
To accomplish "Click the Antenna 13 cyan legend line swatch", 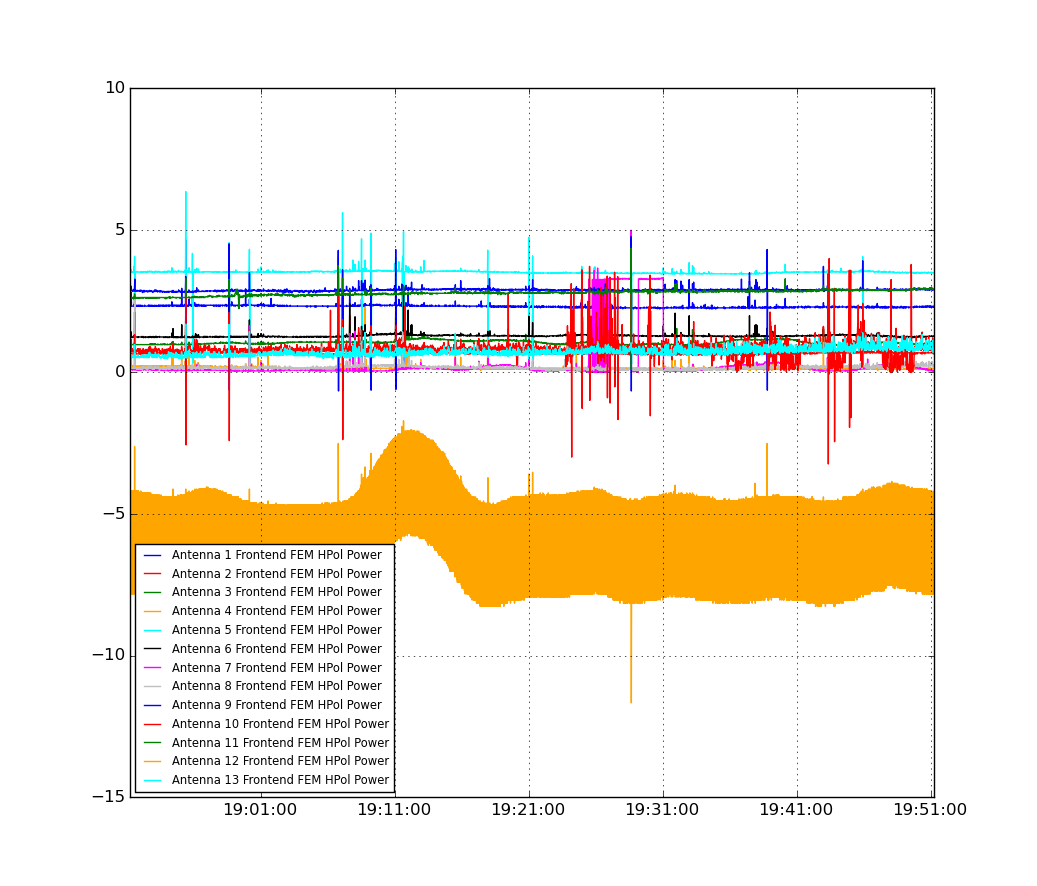I will [x=153, y=780].
